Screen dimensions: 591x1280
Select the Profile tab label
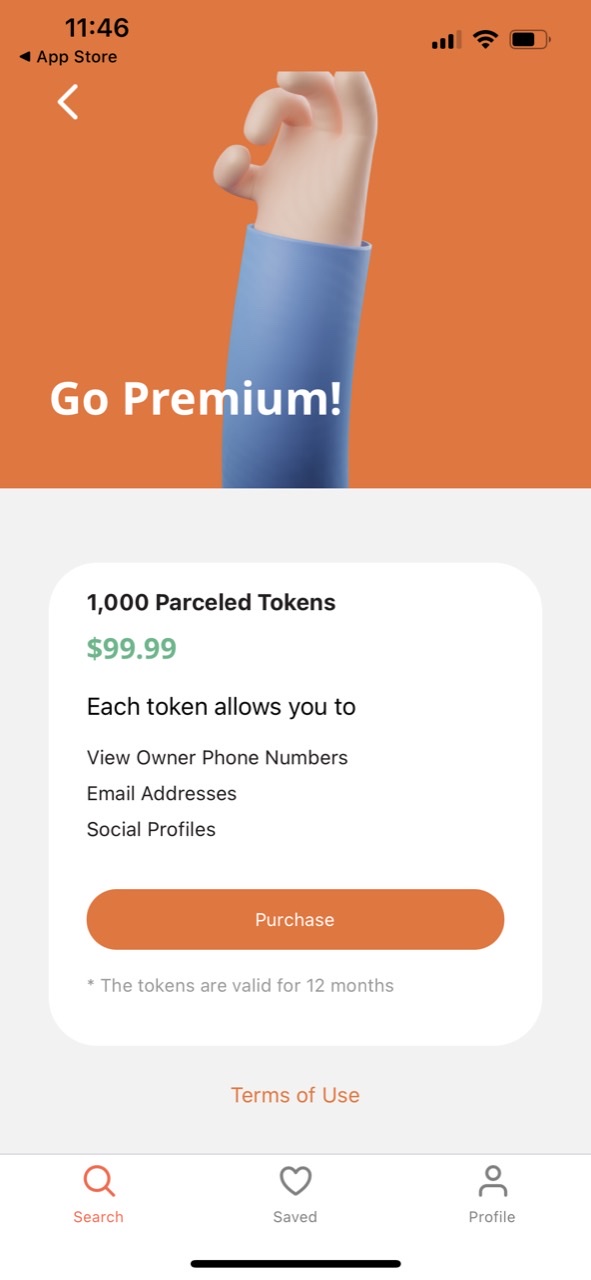[x=492, y=1217]
